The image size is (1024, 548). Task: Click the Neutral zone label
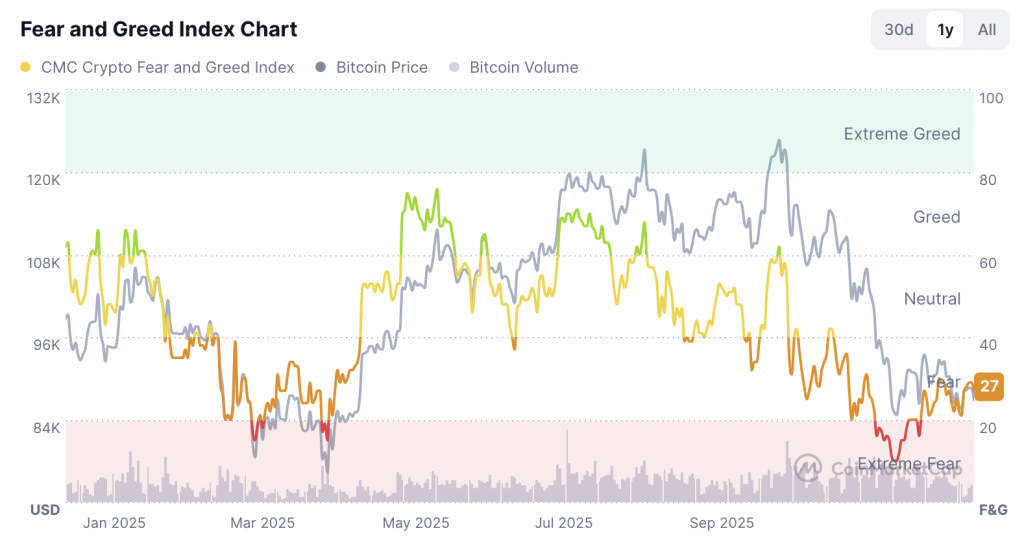pos(931,299)
